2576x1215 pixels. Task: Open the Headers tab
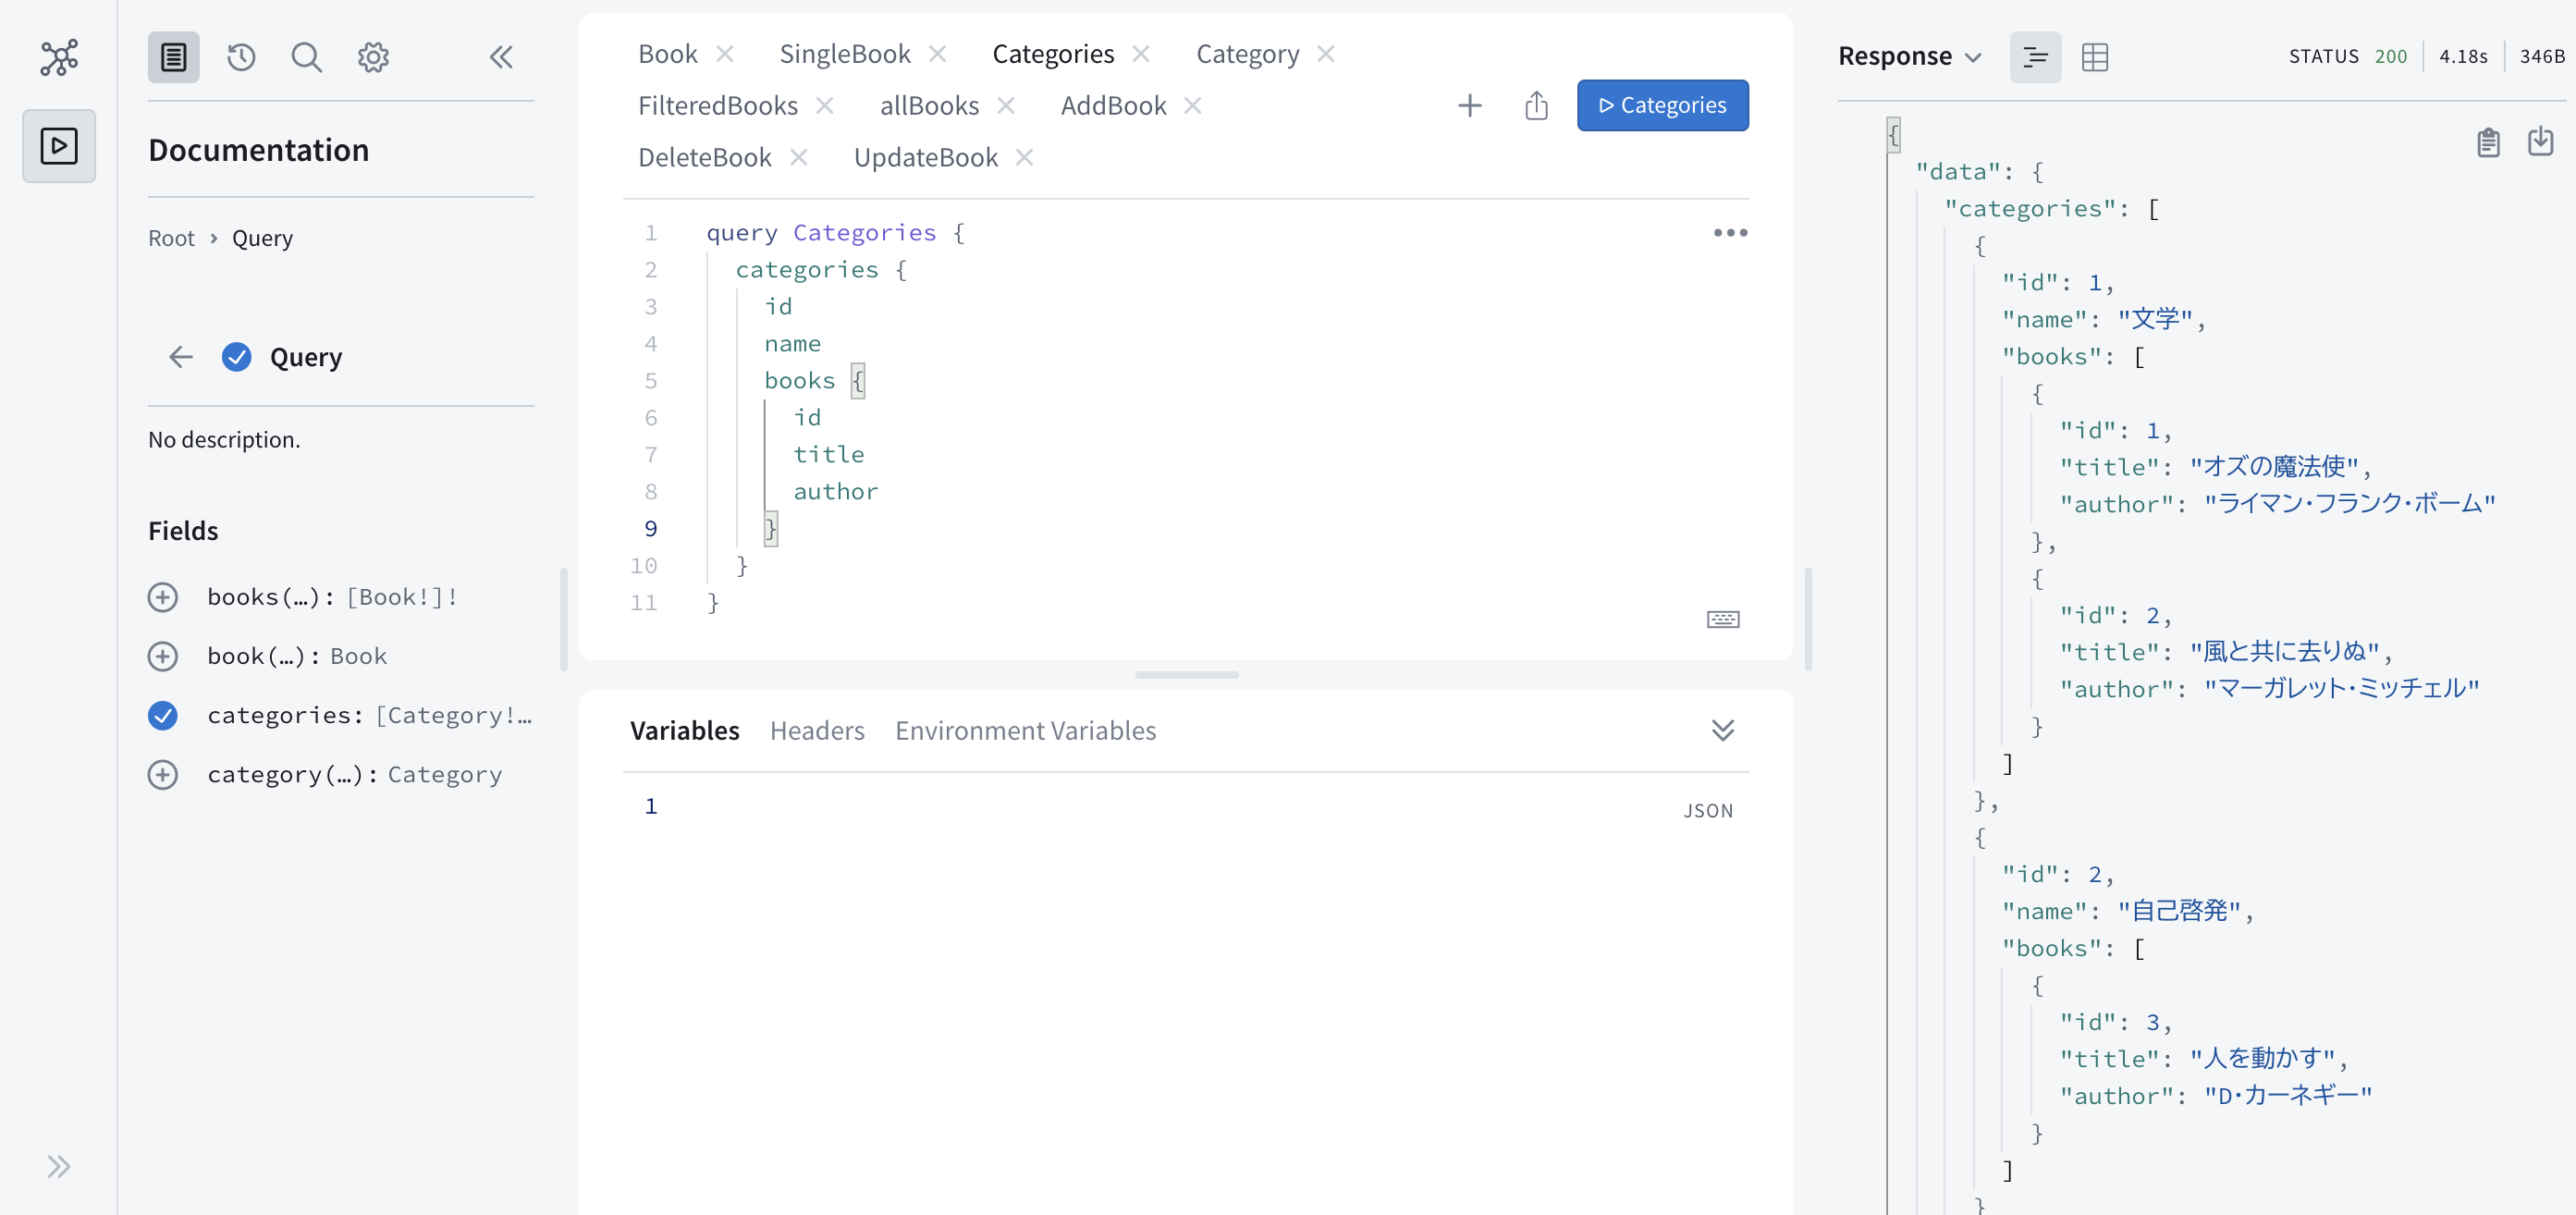point(817,730)
